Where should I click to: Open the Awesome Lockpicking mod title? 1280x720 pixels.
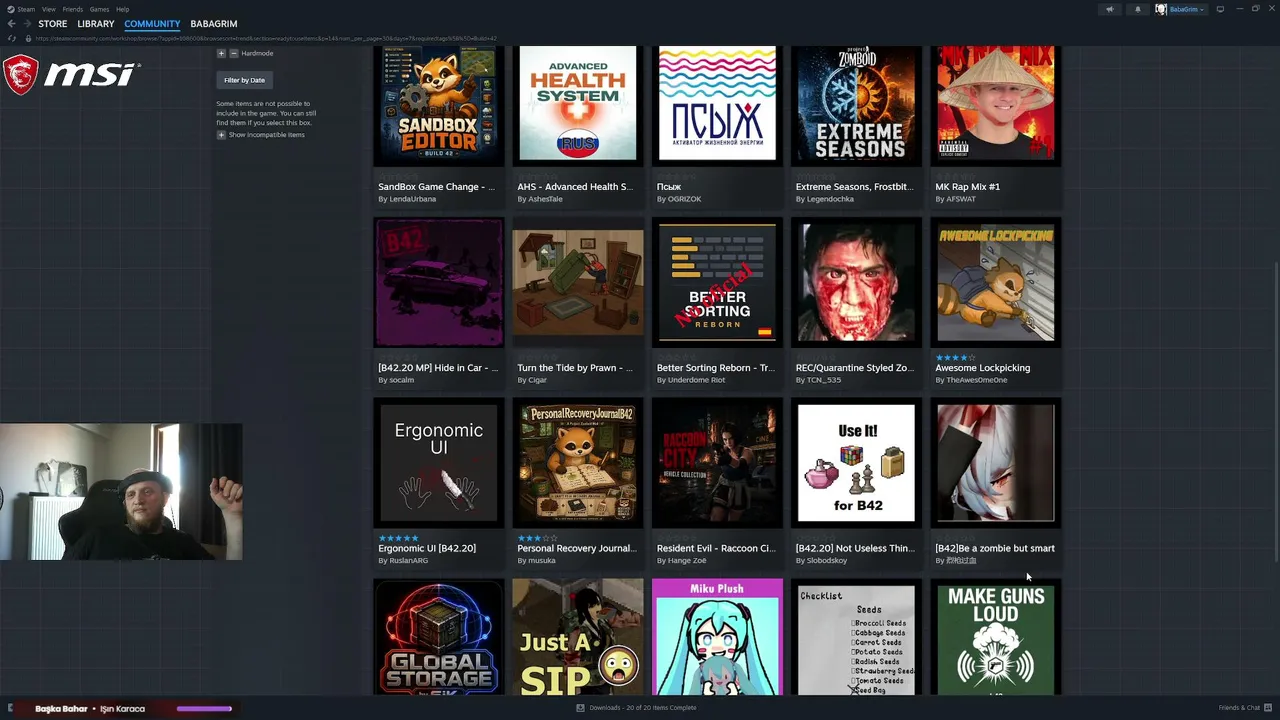982,368
